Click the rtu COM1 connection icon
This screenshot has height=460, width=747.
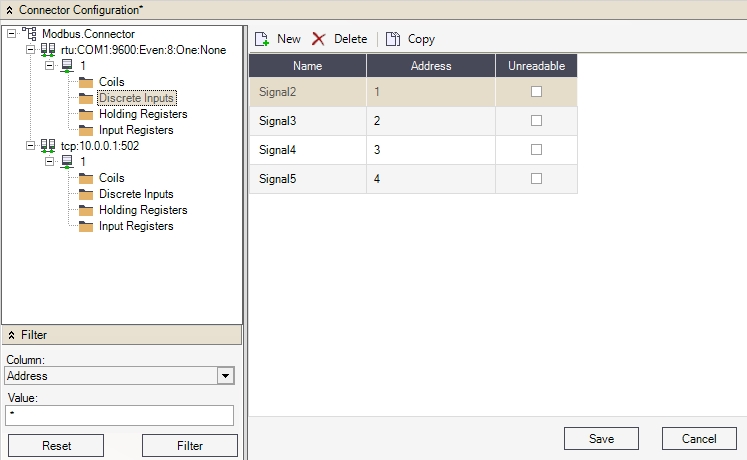[x=48, y=50]
